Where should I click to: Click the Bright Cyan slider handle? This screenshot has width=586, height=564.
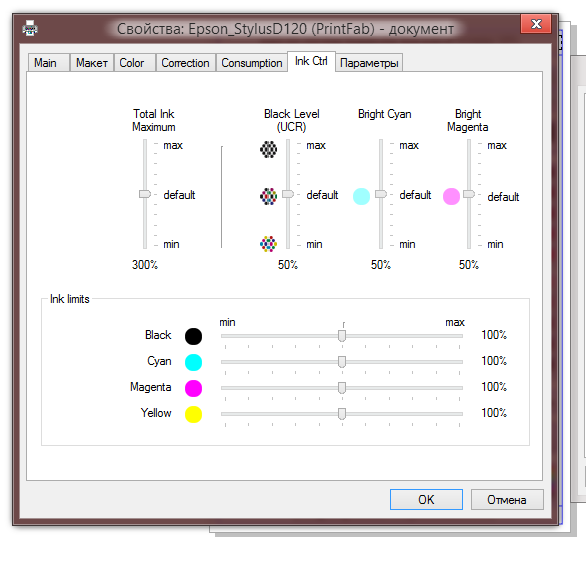click(x=381, y=194)
